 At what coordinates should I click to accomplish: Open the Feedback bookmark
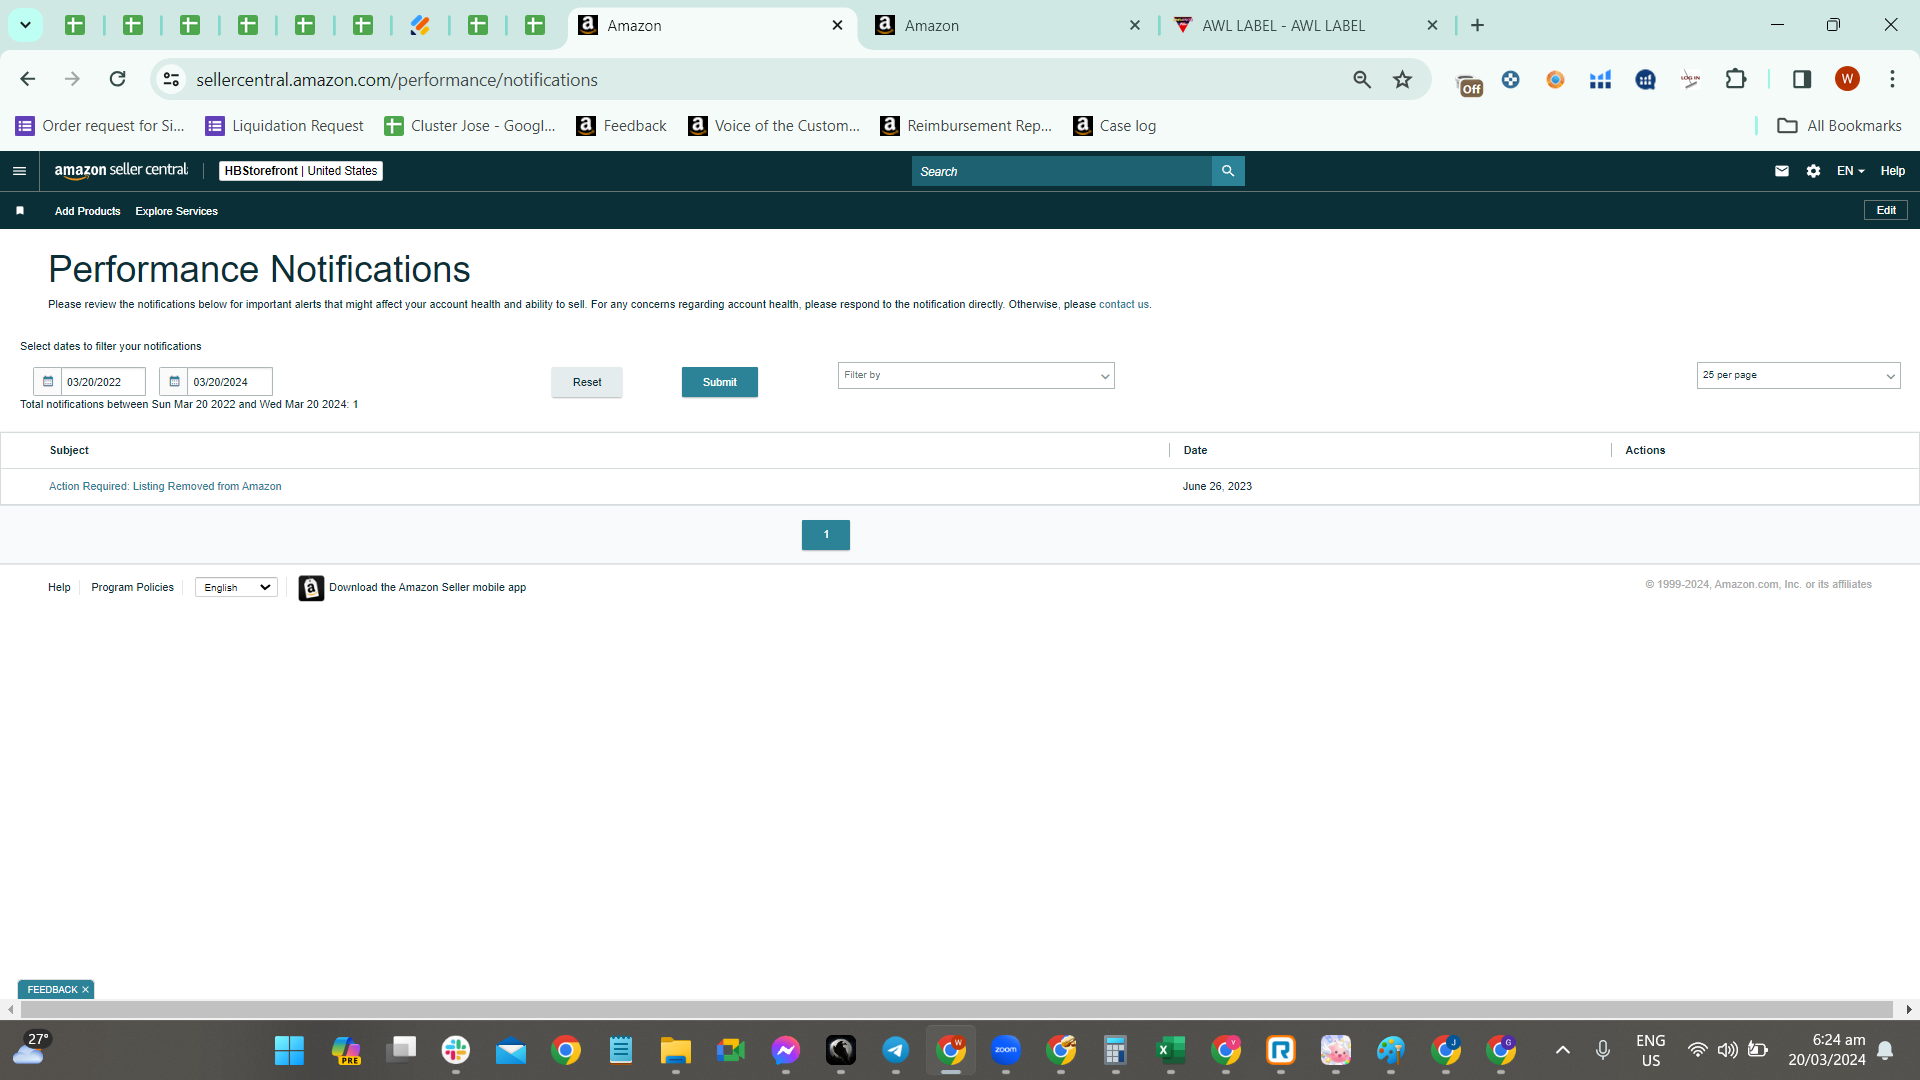pyautogui.click(x=622, y=126)
